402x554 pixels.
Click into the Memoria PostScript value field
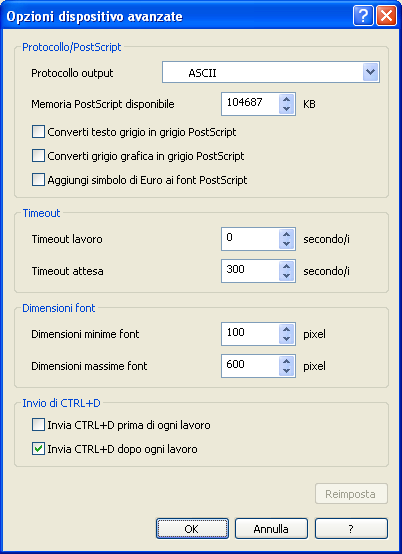(x=250, y=104)
